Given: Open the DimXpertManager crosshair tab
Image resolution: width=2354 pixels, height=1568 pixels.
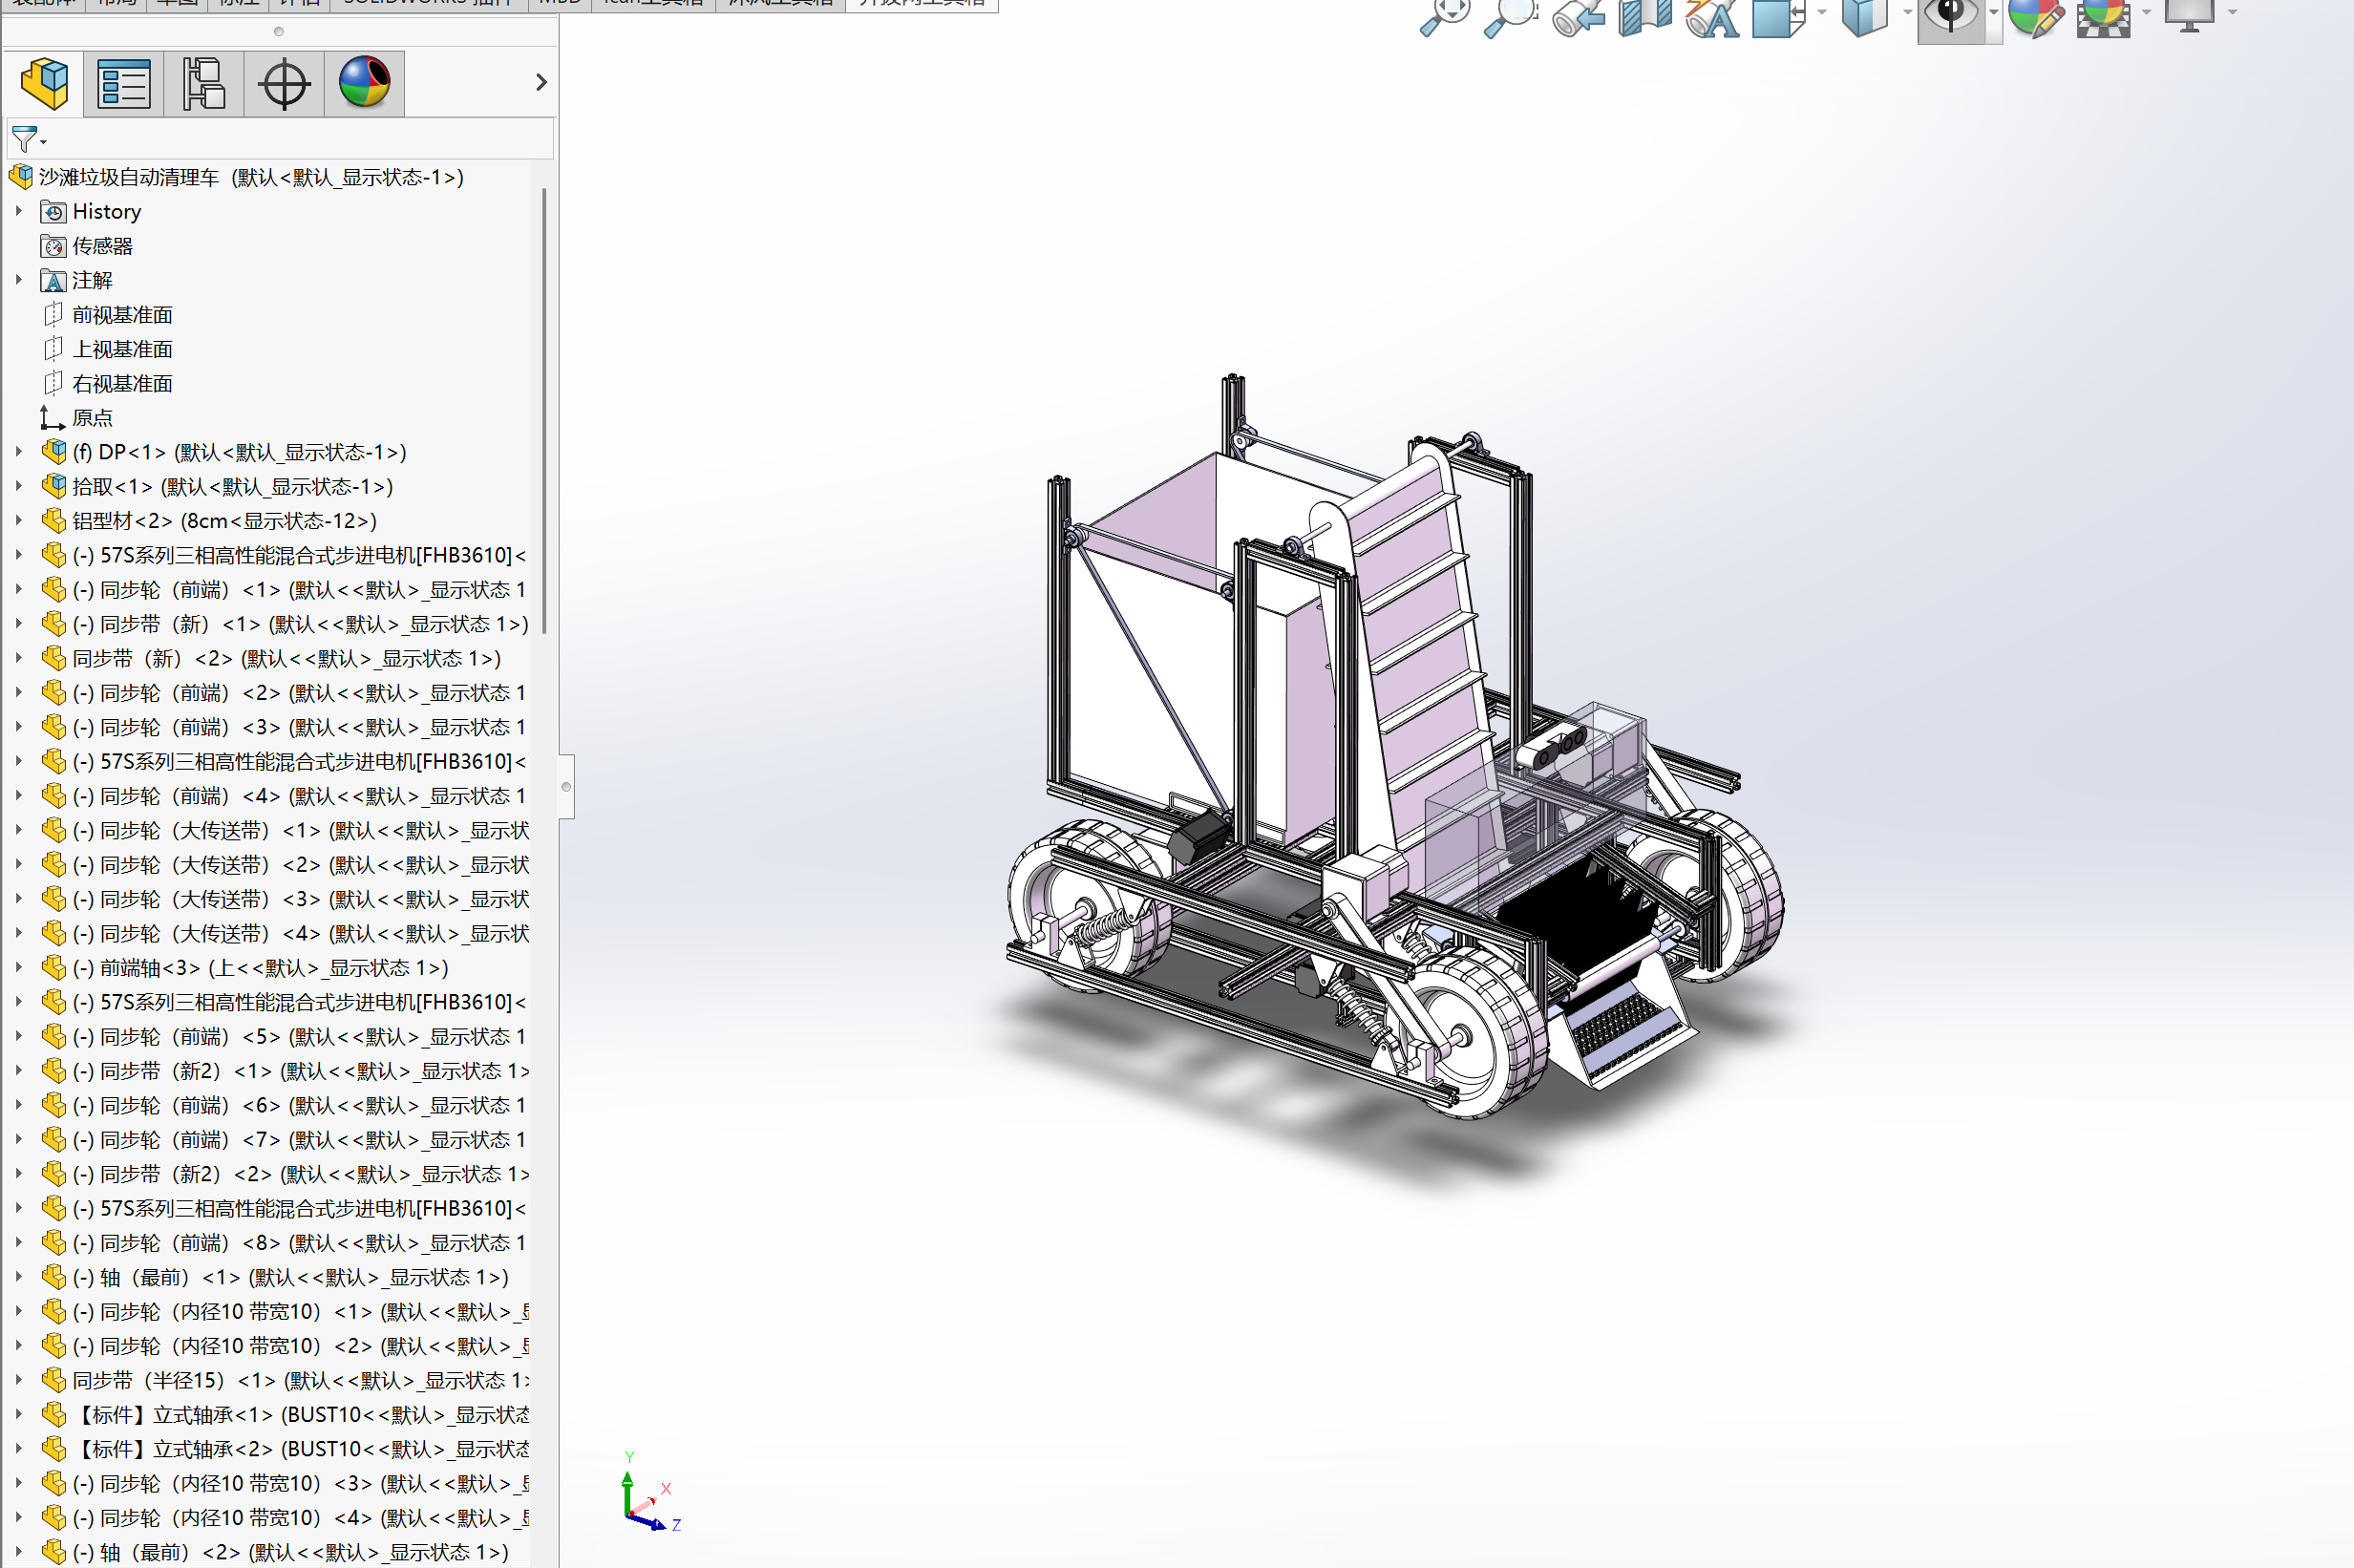Looking at the screenshot, I should (x=284, y=84).
